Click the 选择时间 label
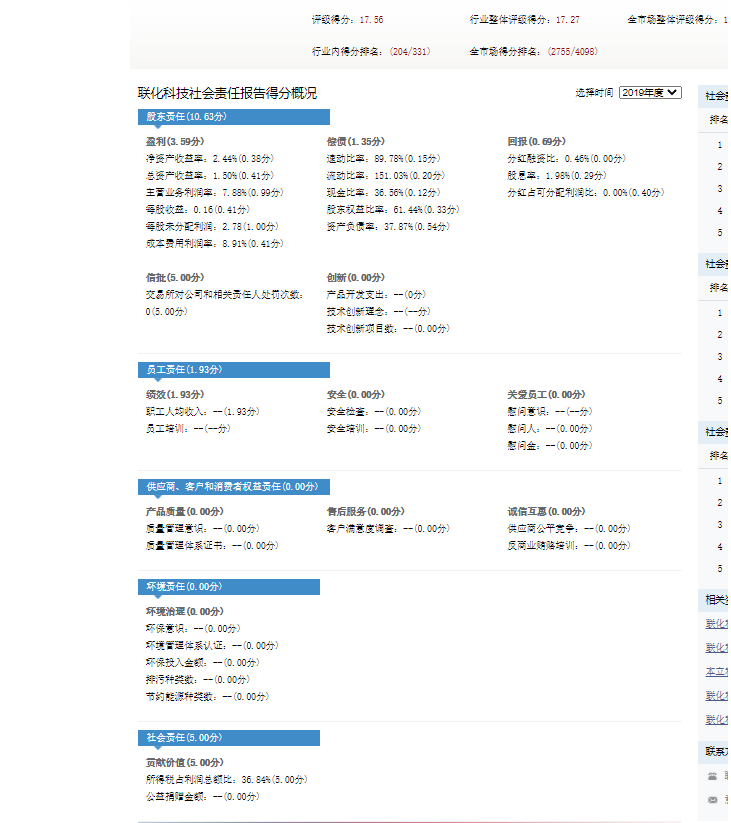 594,92
